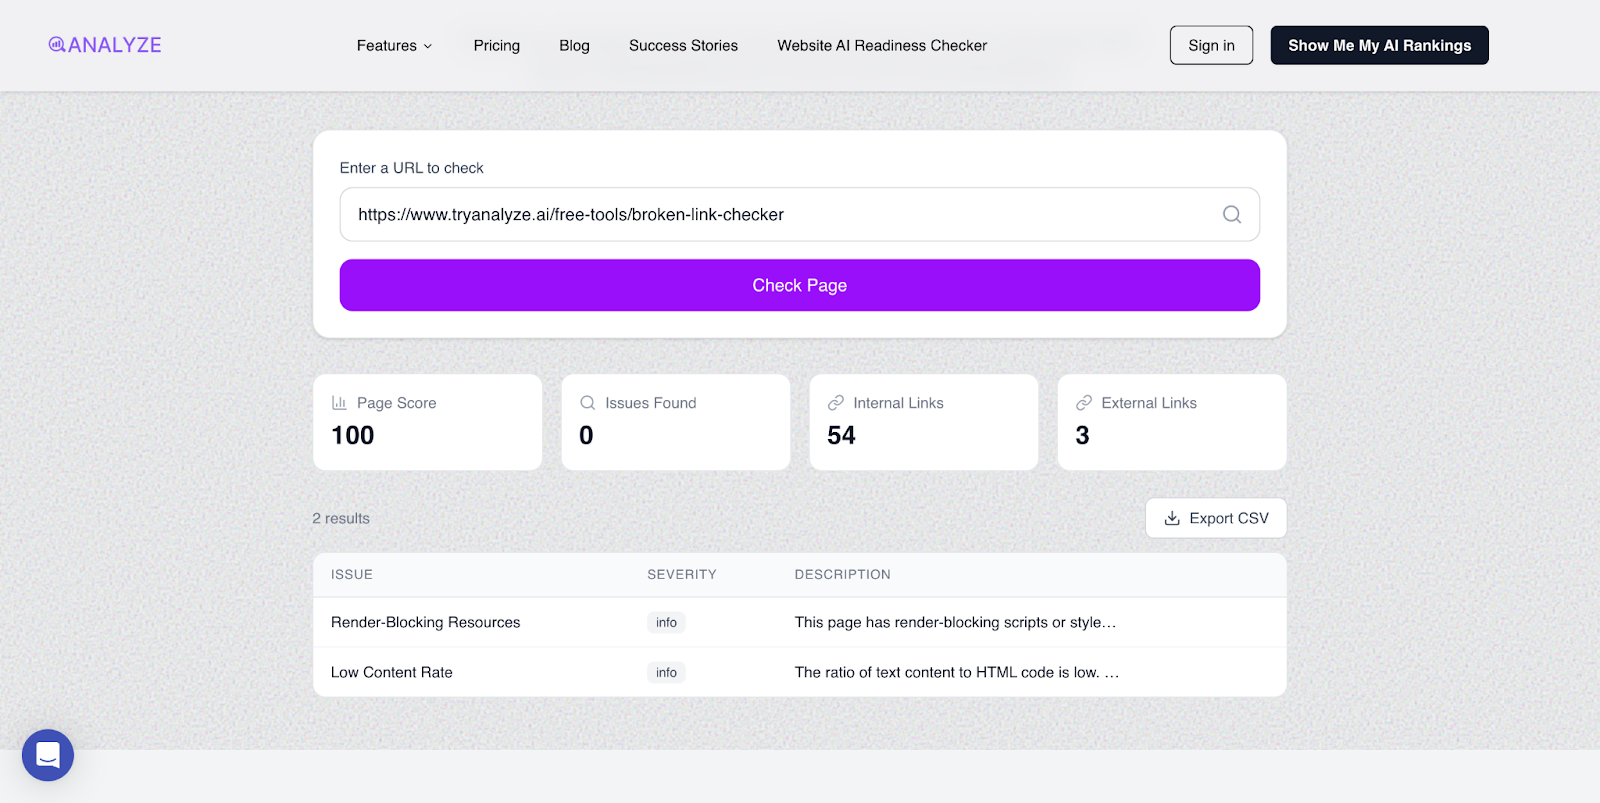Click the Page Score value 100

(x=353, y=435)
